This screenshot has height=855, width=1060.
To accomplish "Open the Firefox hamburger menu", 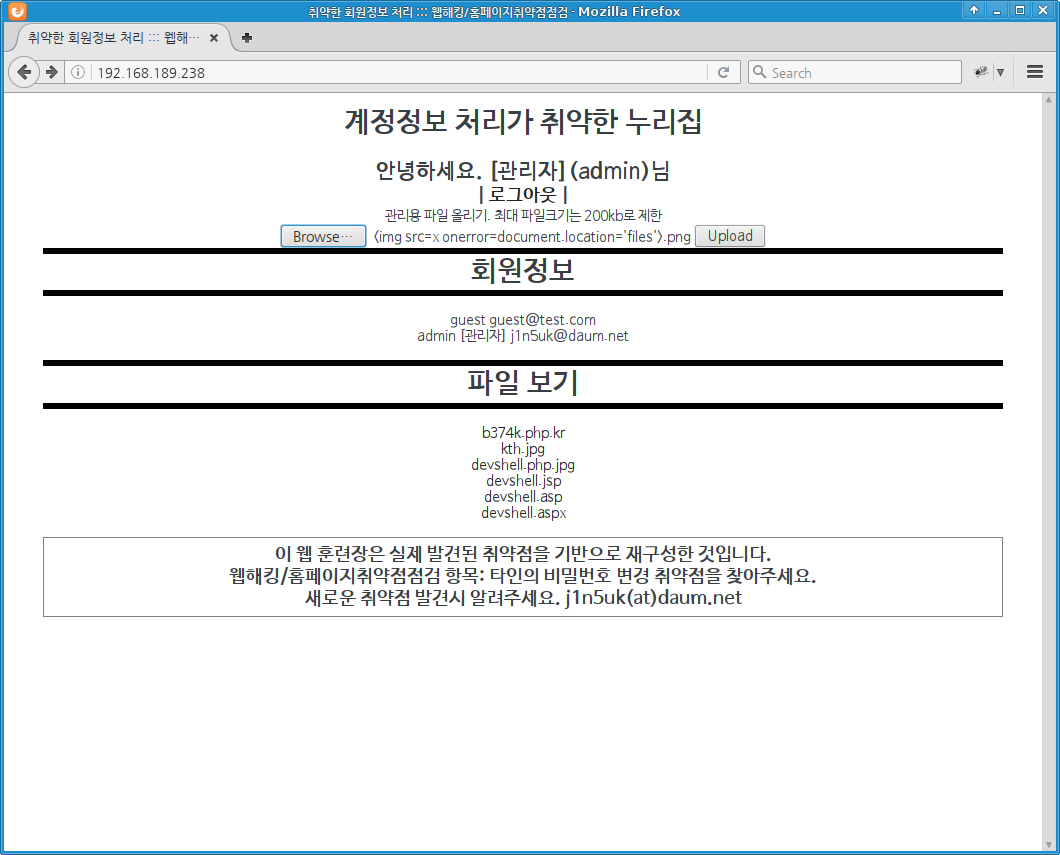I will coord(1034,72).
